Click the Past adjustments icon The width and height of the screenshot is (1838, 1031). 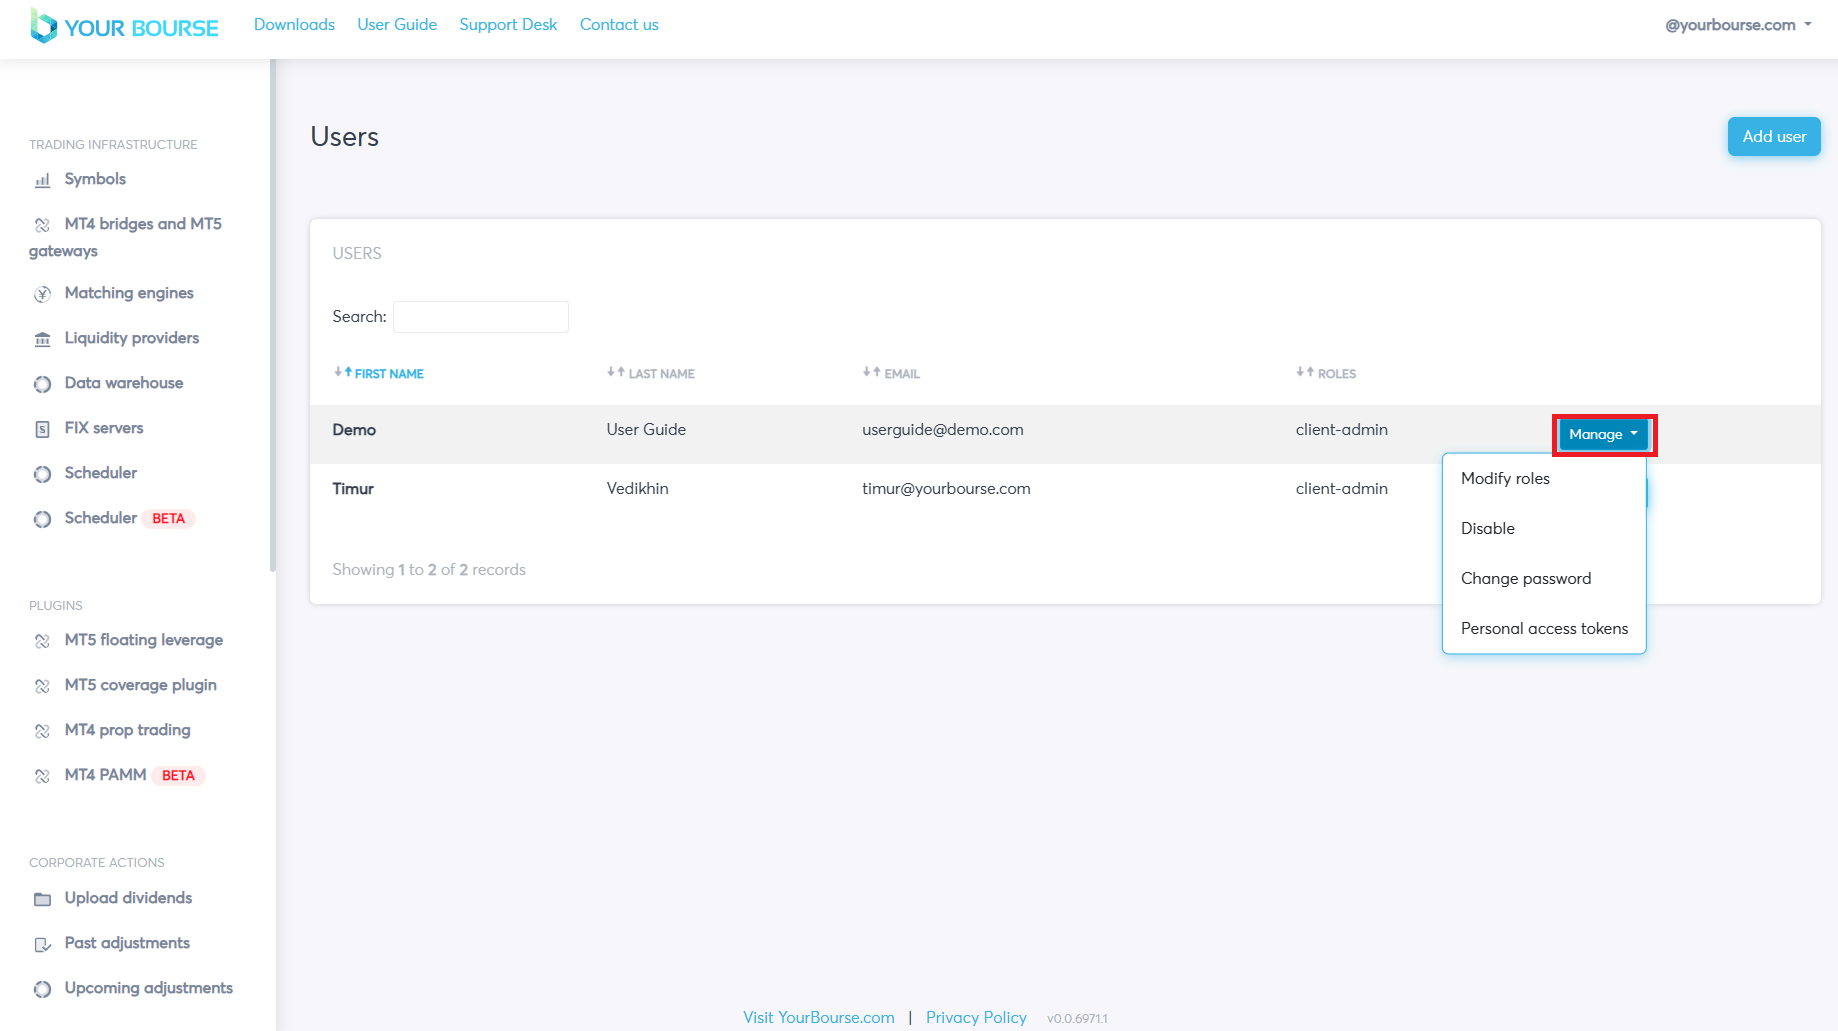pos(42,944)
